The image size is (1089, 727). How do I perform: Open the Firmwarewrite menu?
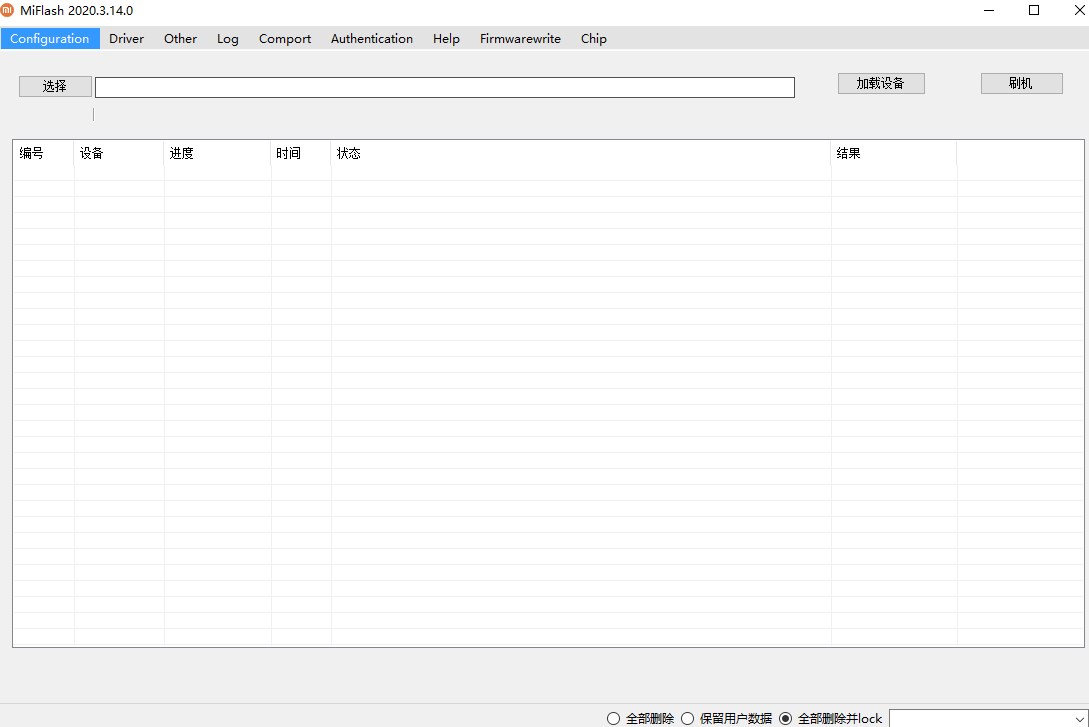coord(520,39)
